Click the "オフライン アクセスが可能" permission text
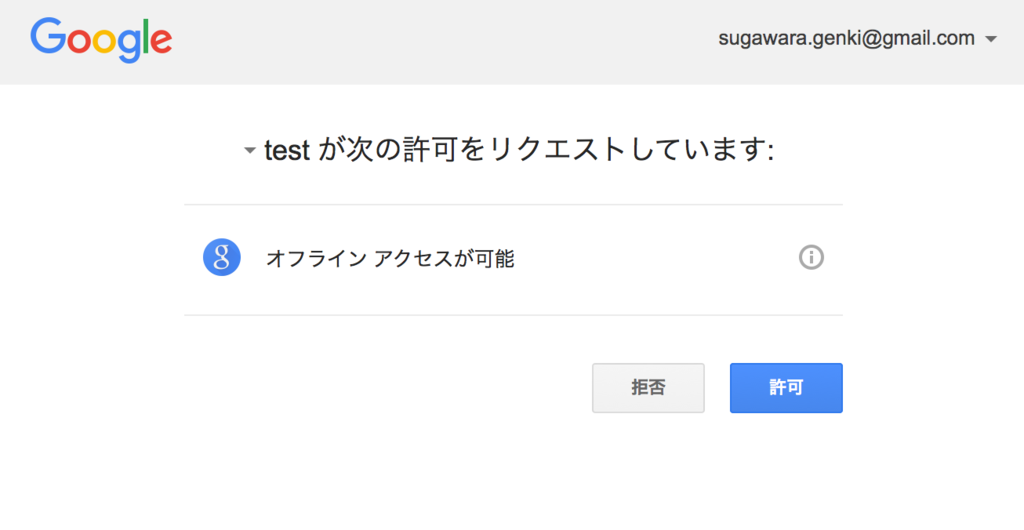The height and width of the screenshot is (530, 1024). [x=390, y=259]
